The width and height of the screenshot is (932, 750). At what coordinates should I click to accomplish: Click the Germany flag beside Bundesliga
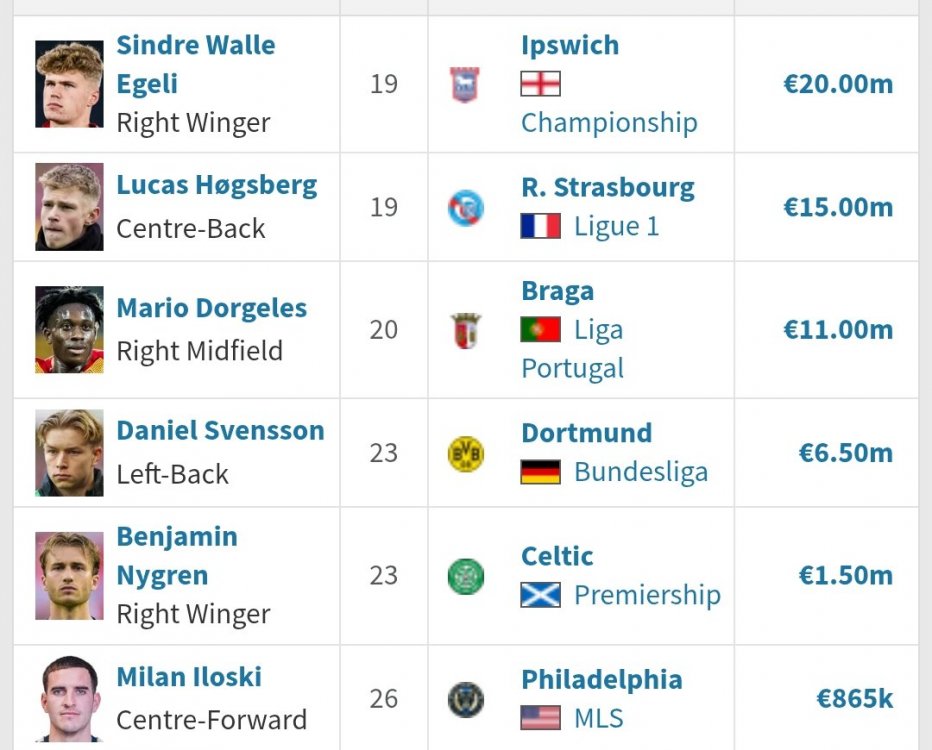click(540, 472)
